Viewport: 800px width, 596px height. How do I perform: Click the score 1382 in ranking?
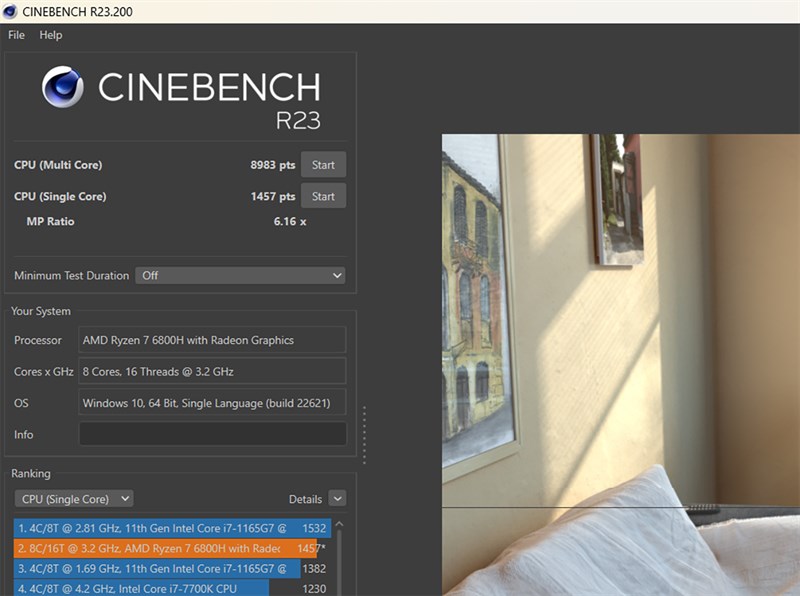pyautogui.click(x=314, y=568)
